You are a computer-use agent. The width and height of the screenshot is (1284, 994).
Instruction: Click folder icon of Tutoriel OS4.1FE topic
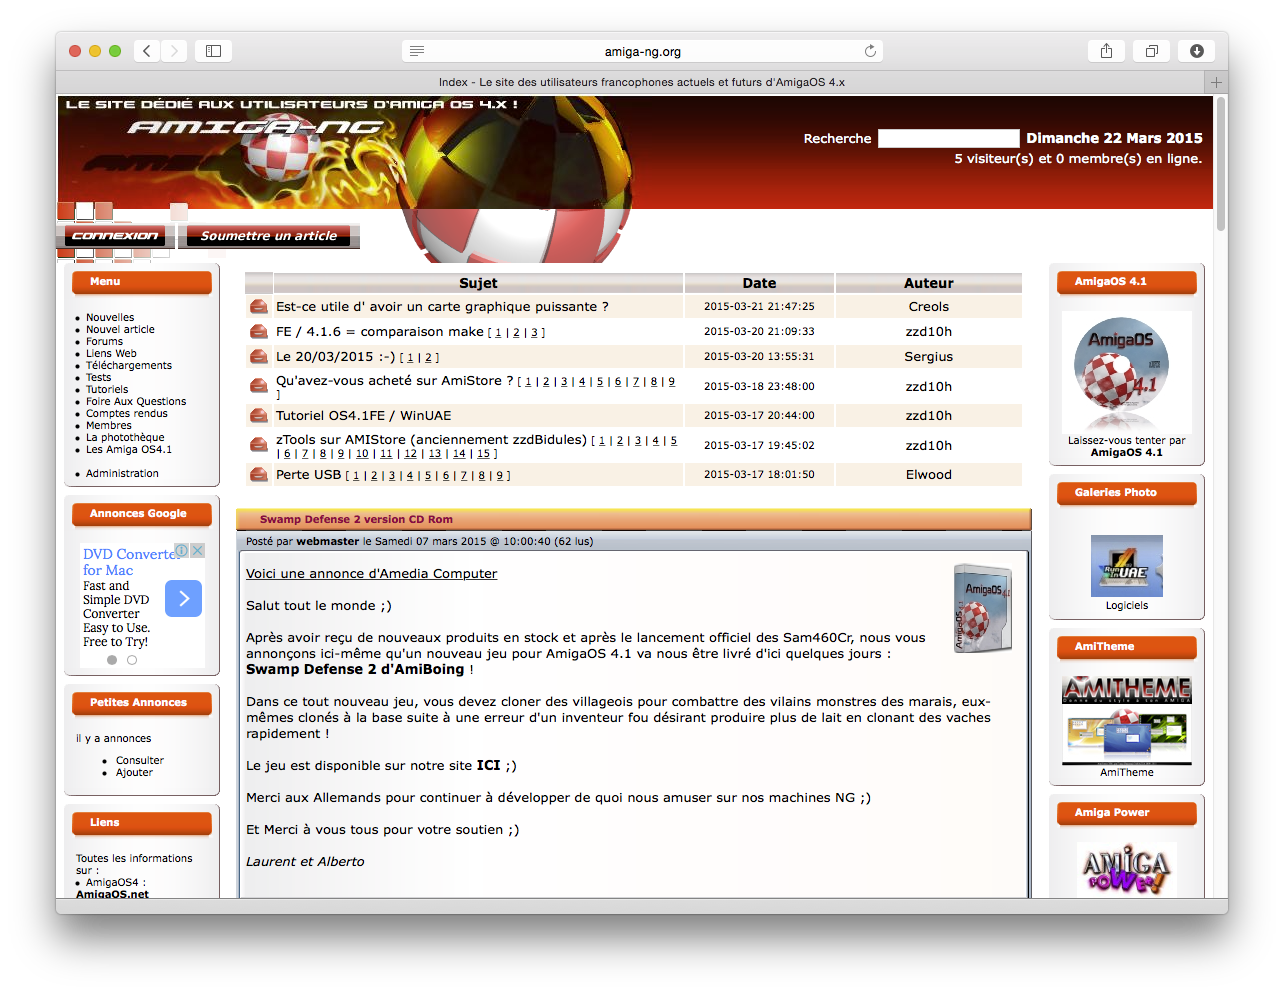pos(259,416)
